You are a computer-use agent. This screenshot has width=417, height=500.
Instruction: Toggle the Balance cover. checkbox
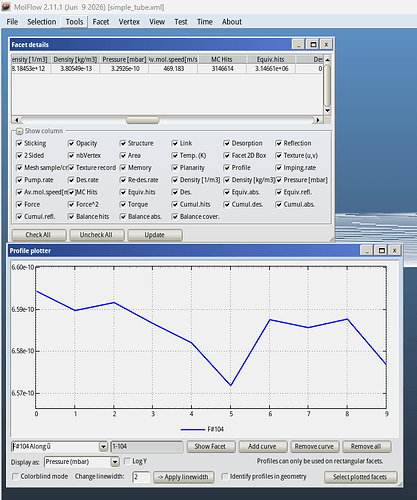coord(175,217)
